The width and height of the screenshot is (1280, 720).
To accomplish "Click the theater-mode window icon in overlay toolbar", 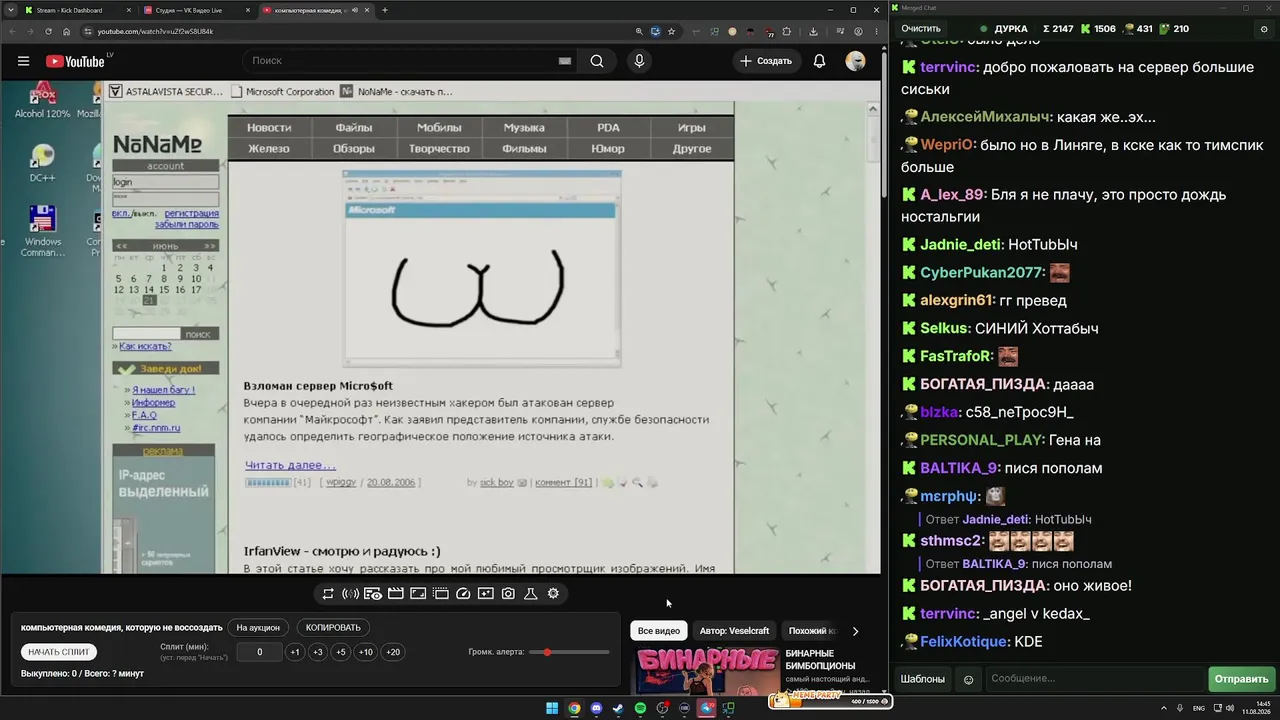I will (440, 594).
